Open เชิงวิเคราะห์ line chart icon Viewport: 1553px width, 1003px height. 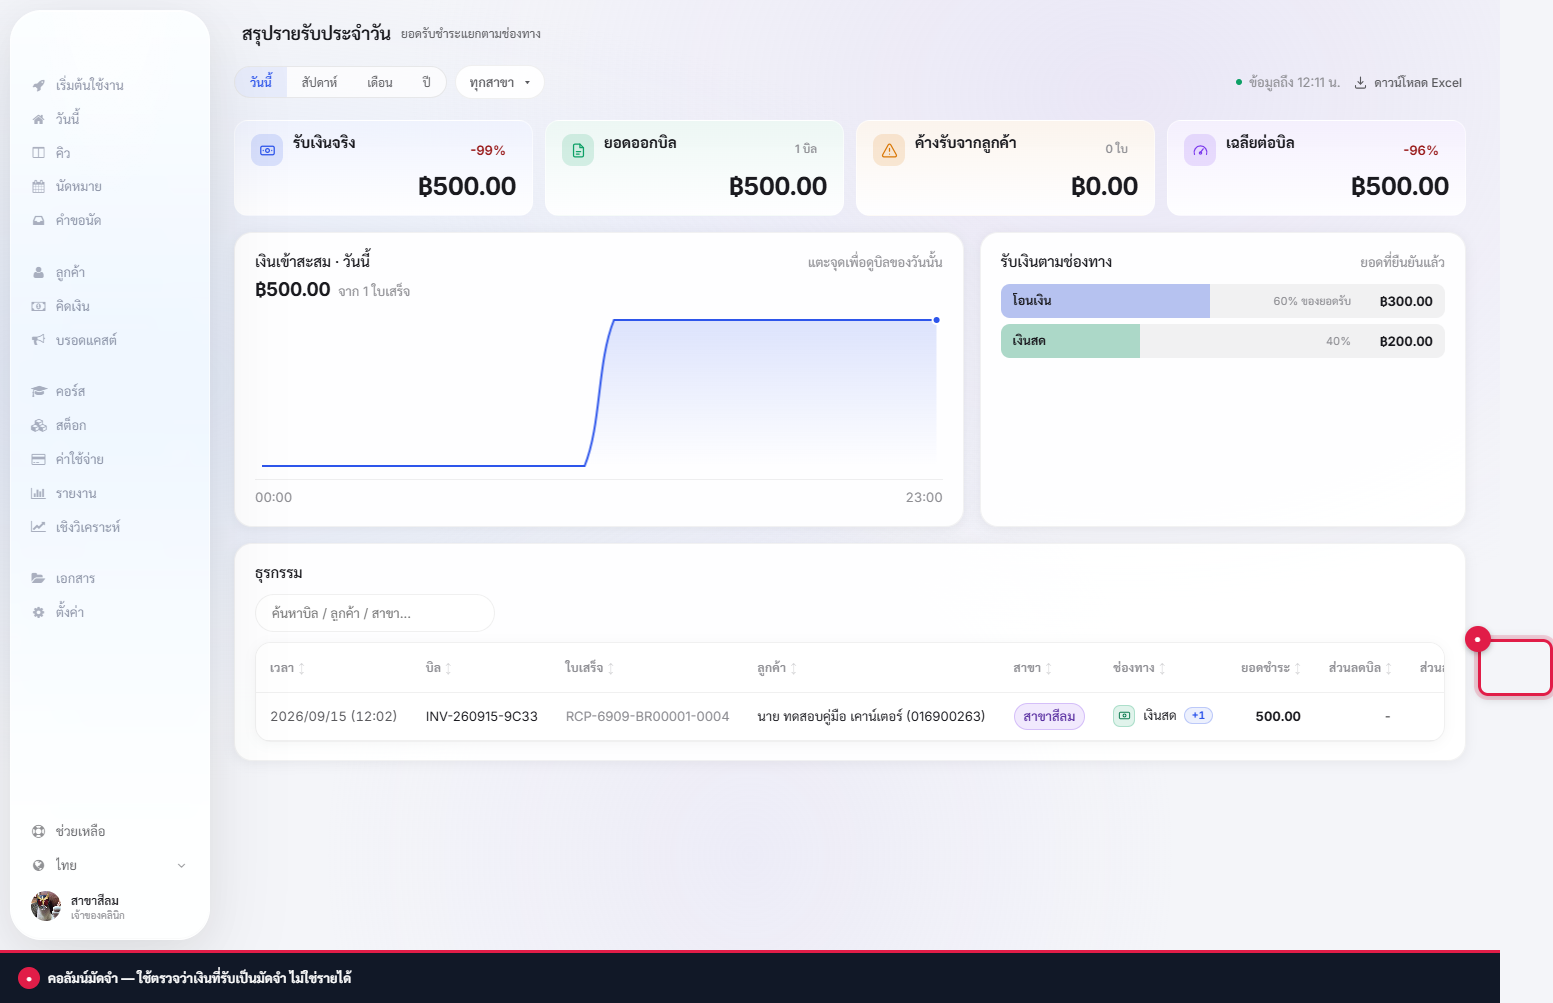[x=38, y=528]
